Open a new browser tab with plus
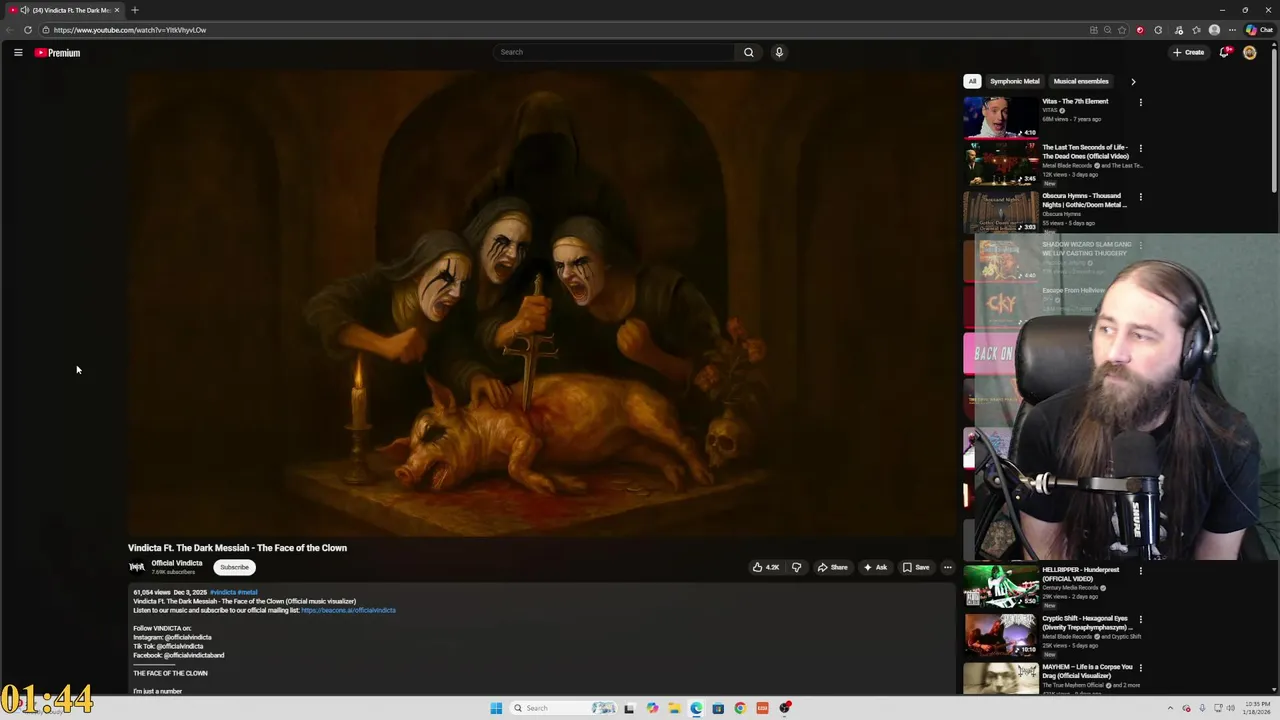 (135, 10)
